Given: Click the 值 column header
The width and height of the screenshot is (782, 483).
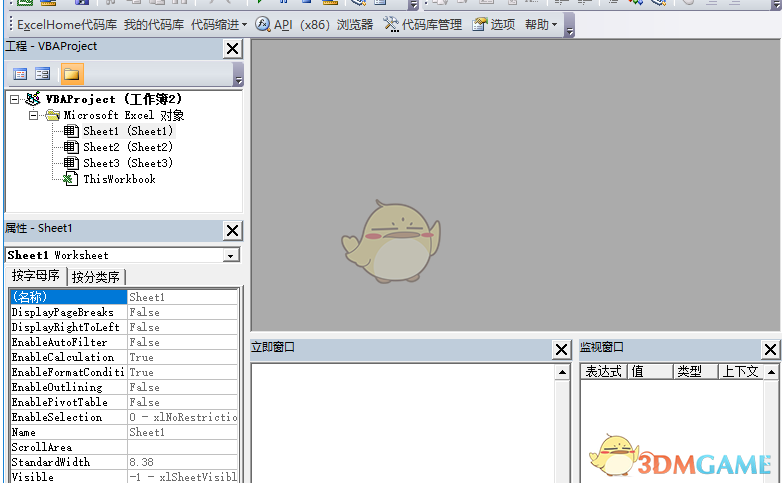Looking at the screenshot, I should [650, 372].
